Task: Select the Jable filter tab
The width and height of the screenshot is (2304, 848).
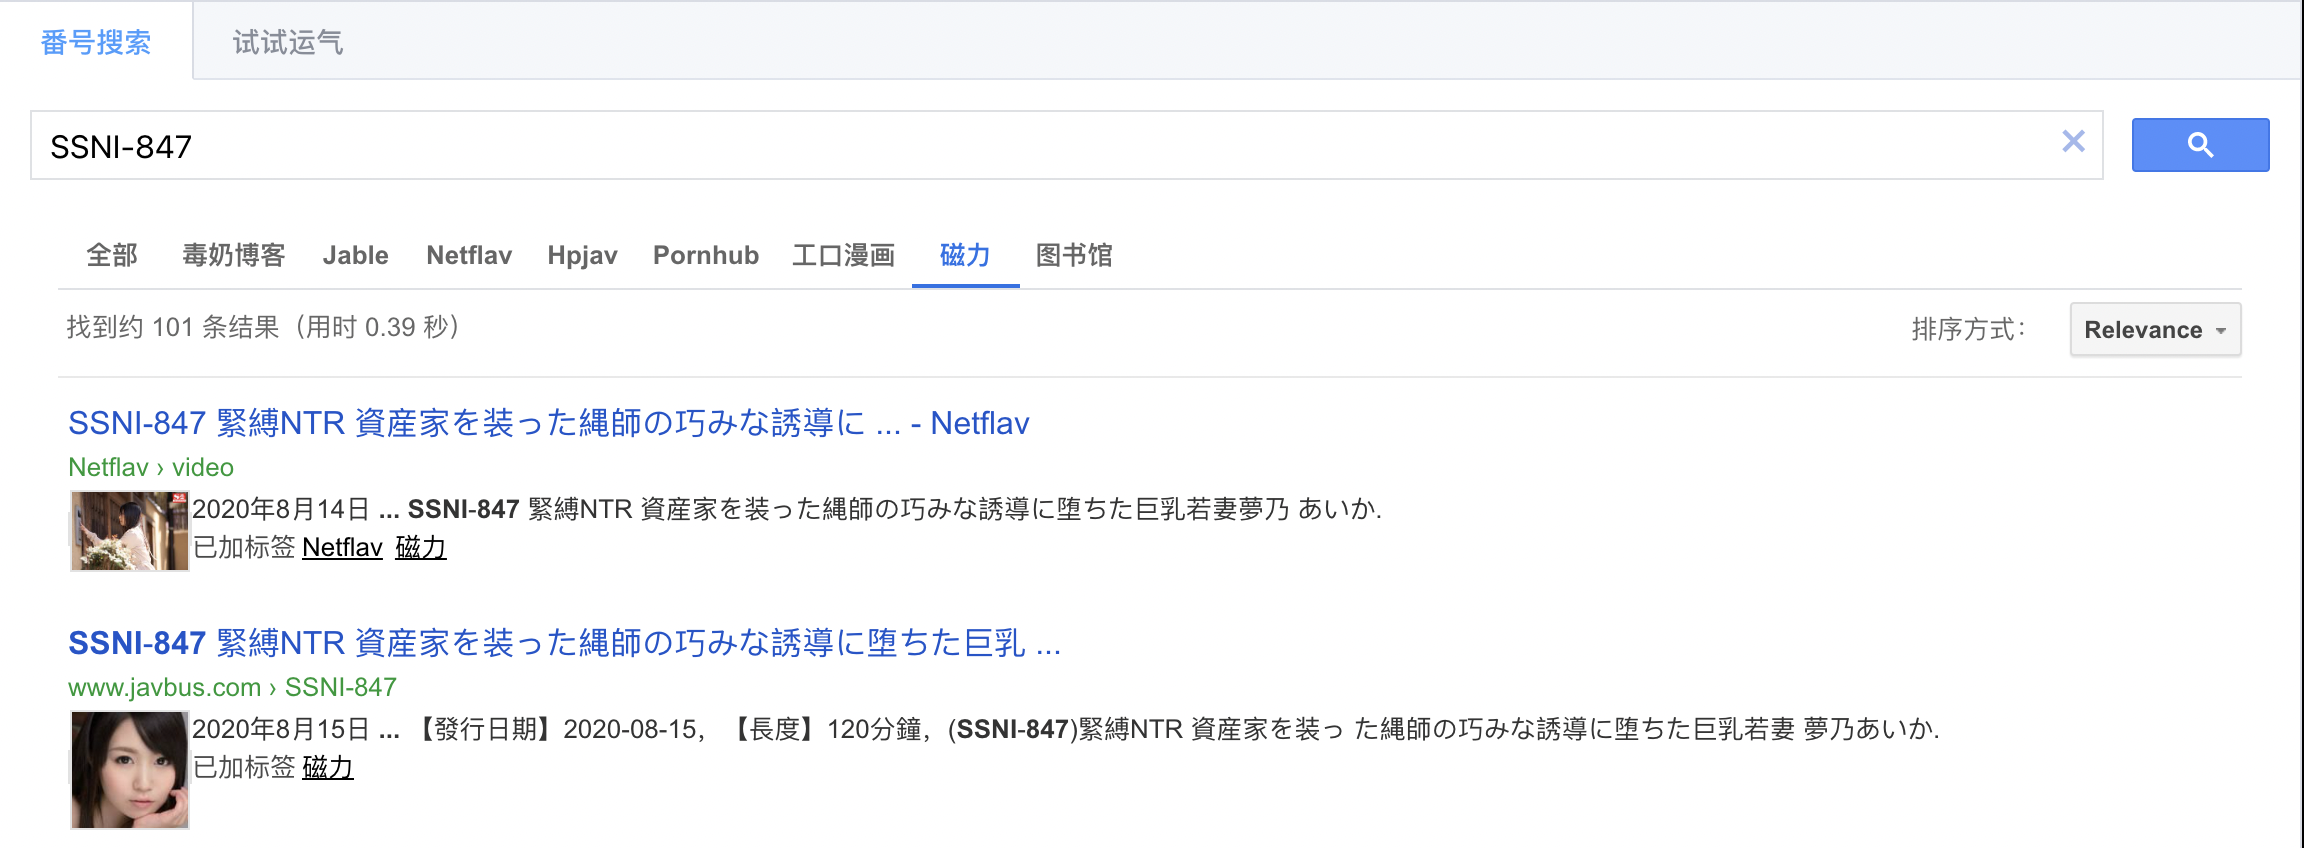Action: (x=355, y=255)
